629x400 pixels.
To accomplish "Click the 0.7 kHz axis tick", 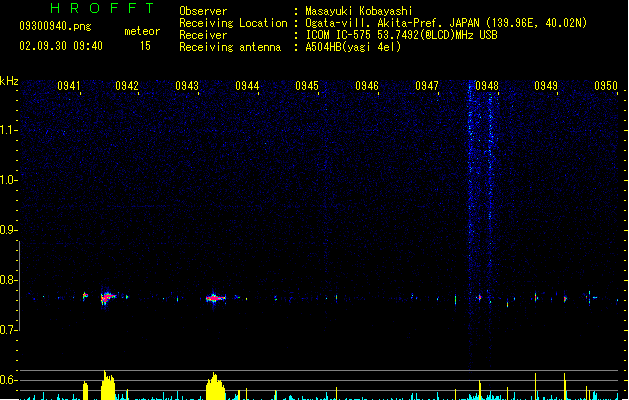I will (8, 330).
